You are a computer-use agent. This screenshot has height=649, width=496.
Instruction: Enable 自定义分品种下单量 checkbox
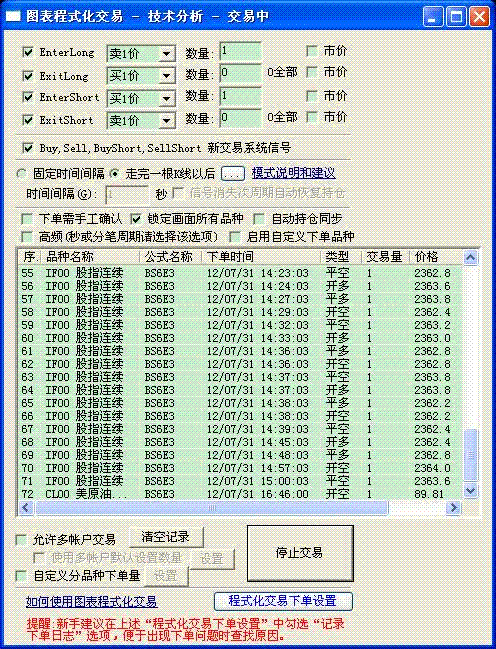click(21, 575)
